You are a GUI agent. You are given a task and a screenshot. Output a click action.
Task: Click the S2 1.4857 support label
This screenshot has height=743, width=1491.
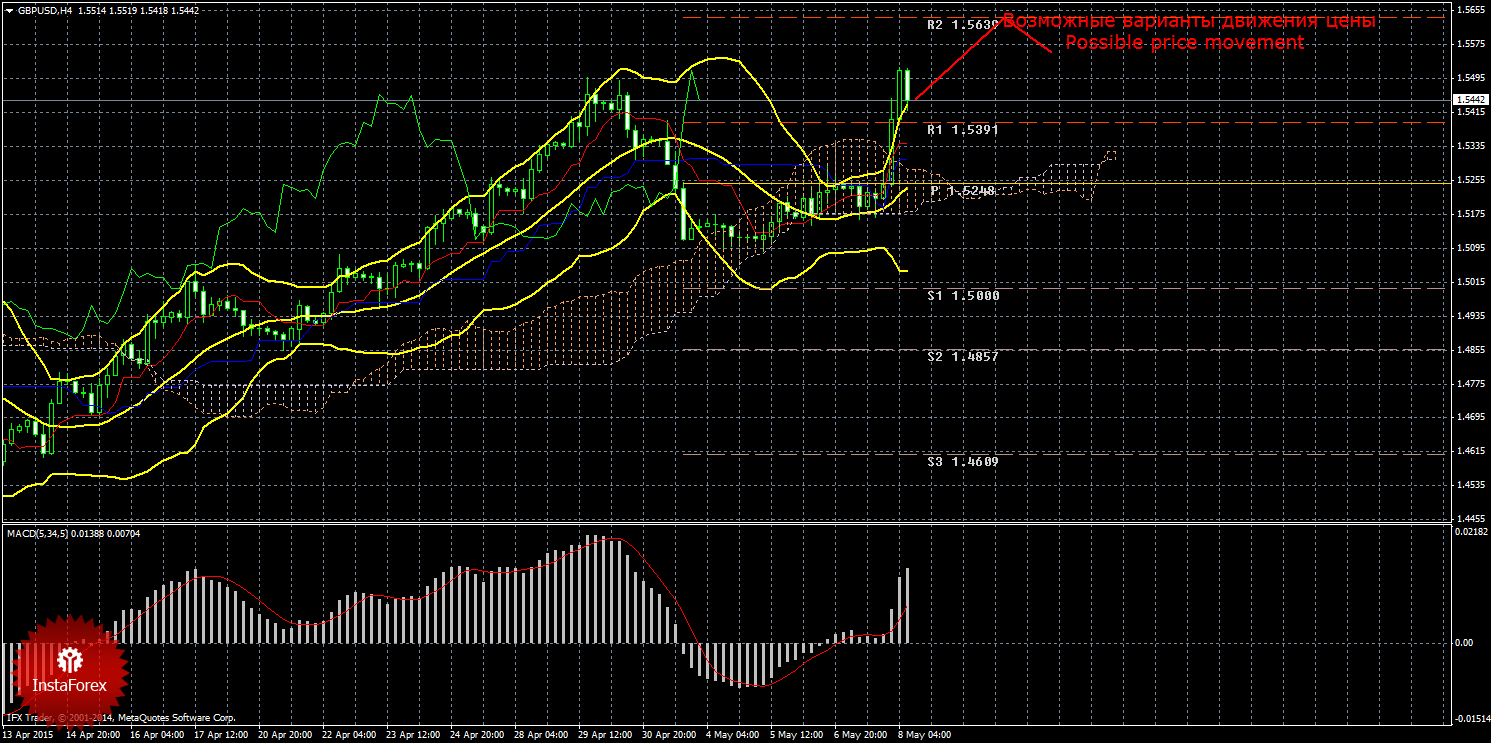[962, 356]
